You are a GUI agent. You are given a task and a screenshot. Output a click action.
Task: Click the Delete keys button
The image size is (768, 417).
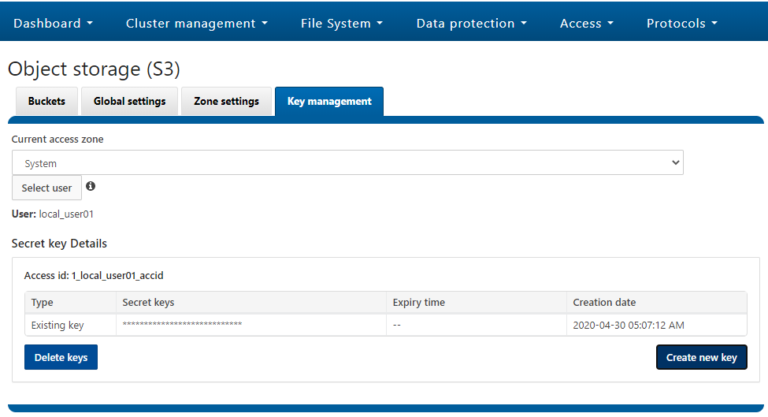(61, 357)
